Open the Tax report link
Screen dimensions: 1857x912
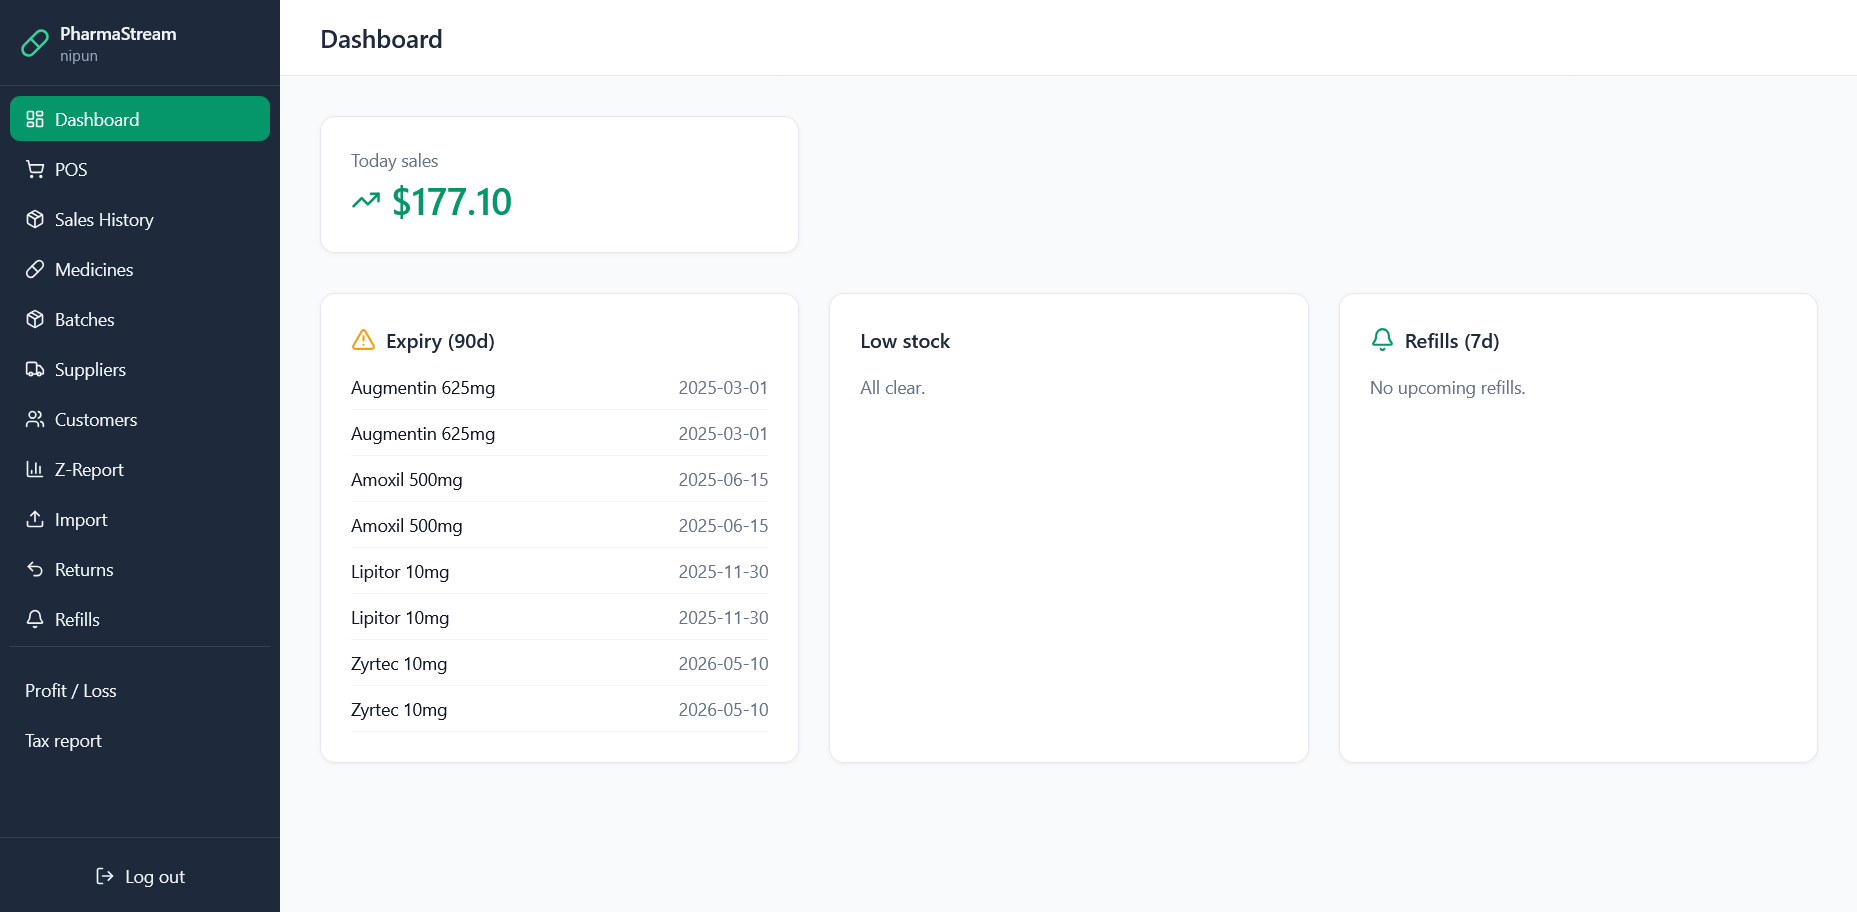63,741
